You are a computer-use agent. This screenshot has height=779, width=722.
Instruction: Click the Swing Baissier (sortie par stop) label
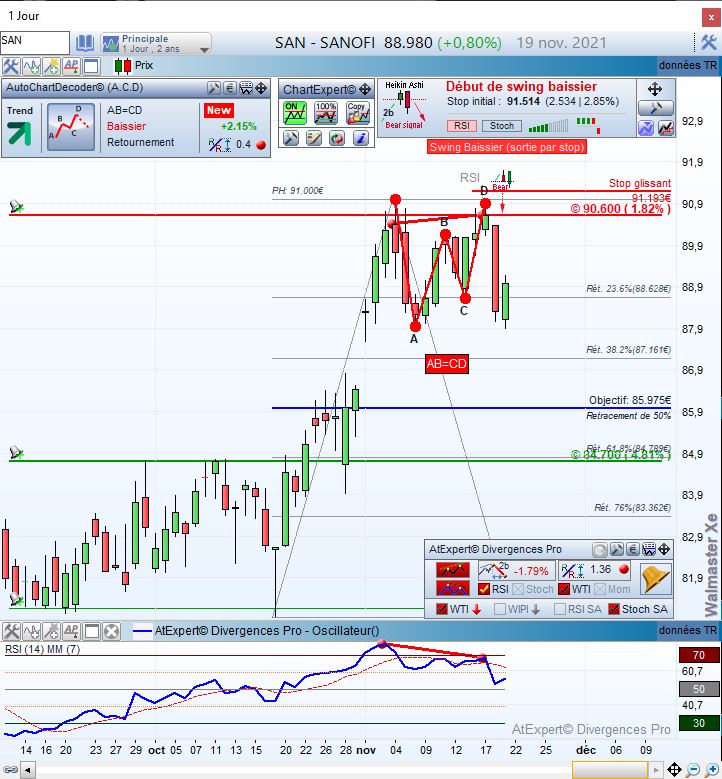pyautogui.click(x=507, y=147)
